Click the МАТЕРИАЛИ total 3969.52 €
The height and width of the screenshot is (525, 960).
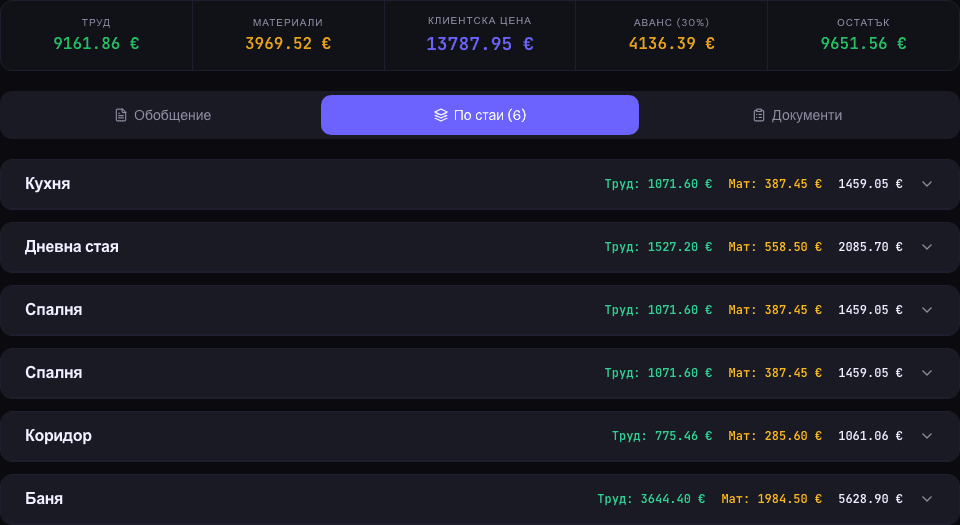[x=288, y=43]
